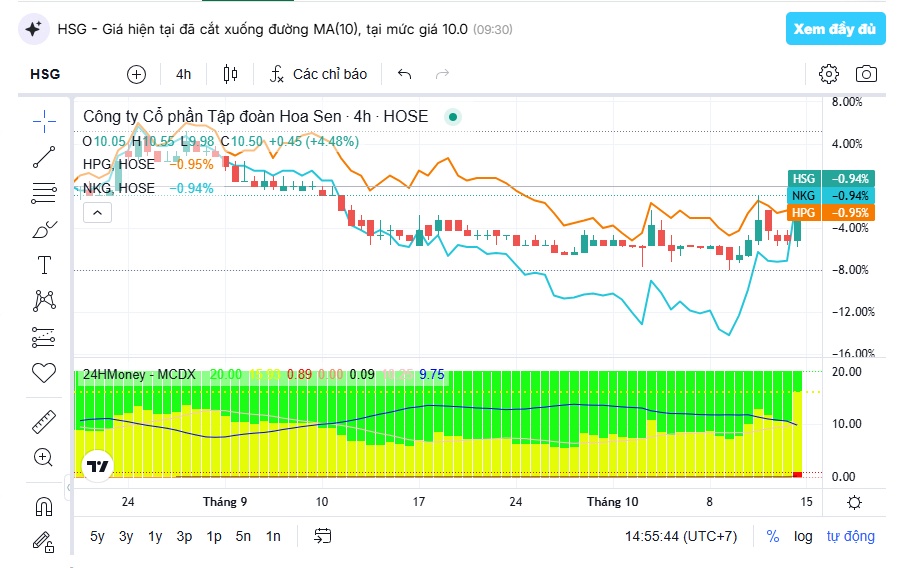Click the NKG price label on scale

[x=830, y=195]
